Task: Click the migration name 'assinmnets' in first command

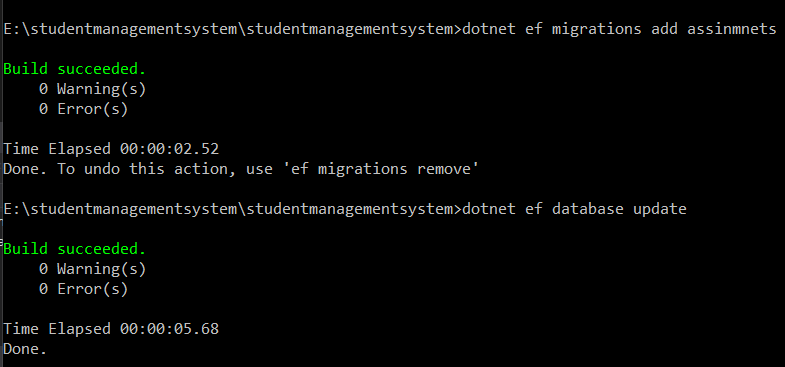Action: (731, 29)
